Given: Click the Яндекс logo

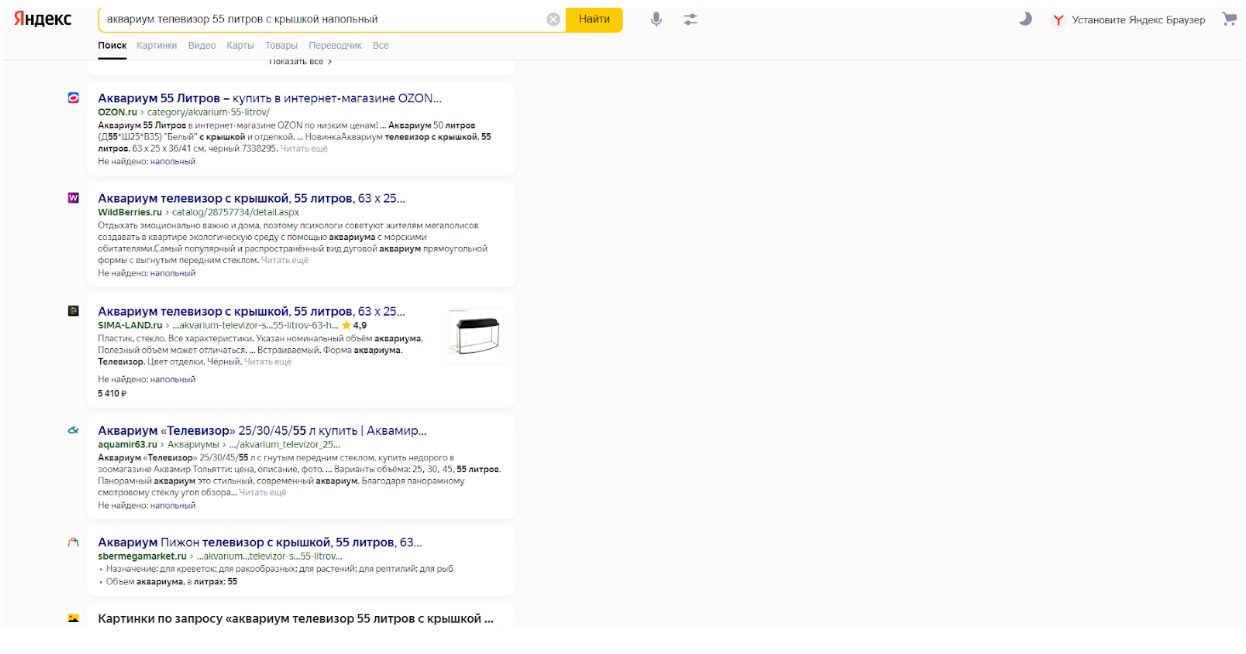Looking at the screenshot, I should 42,19.
